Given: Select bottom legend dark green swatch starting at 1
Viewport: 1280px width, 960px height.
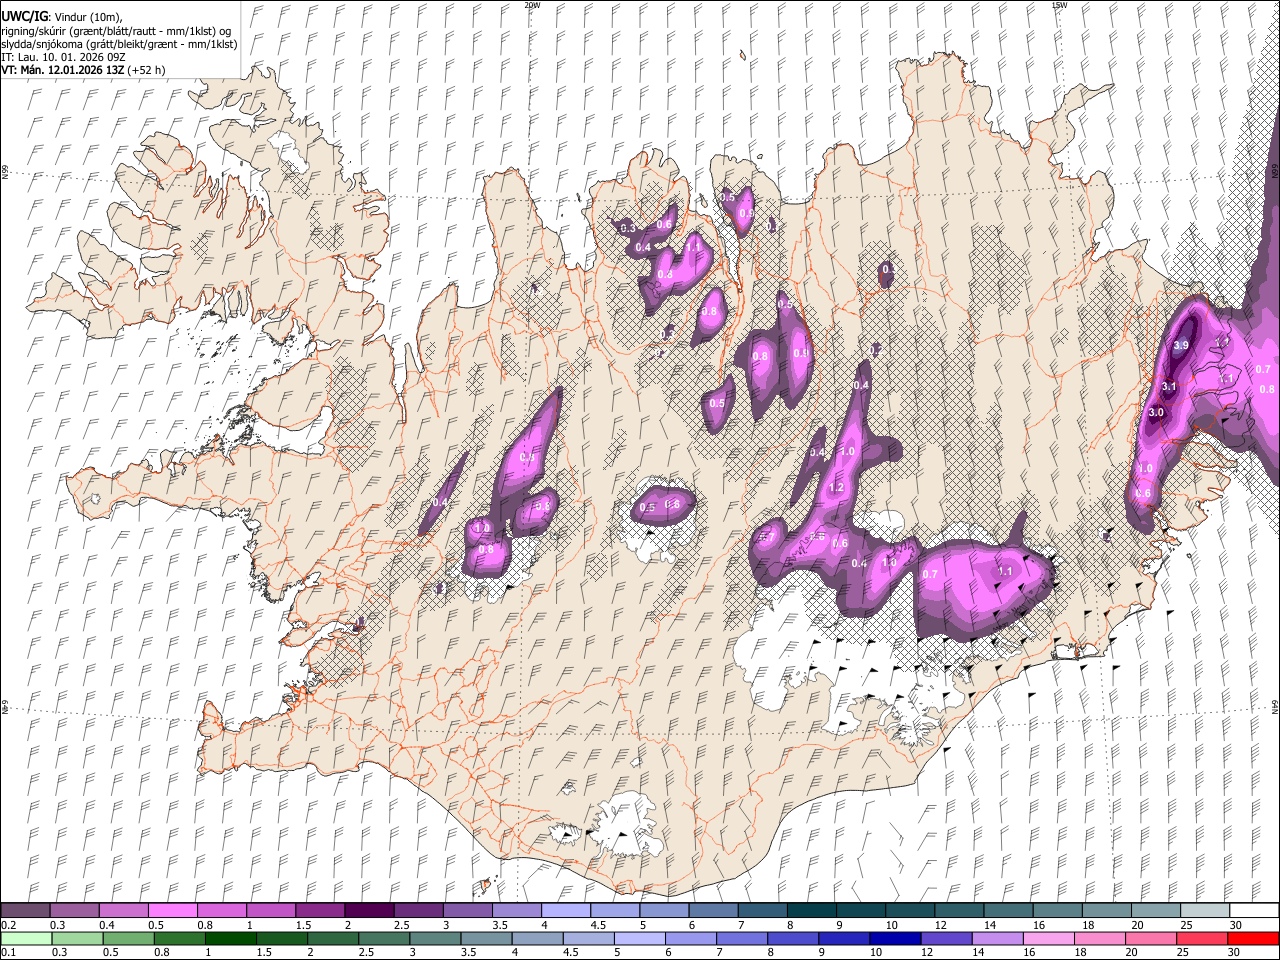Looking at the screenshot, I should 231,938.
